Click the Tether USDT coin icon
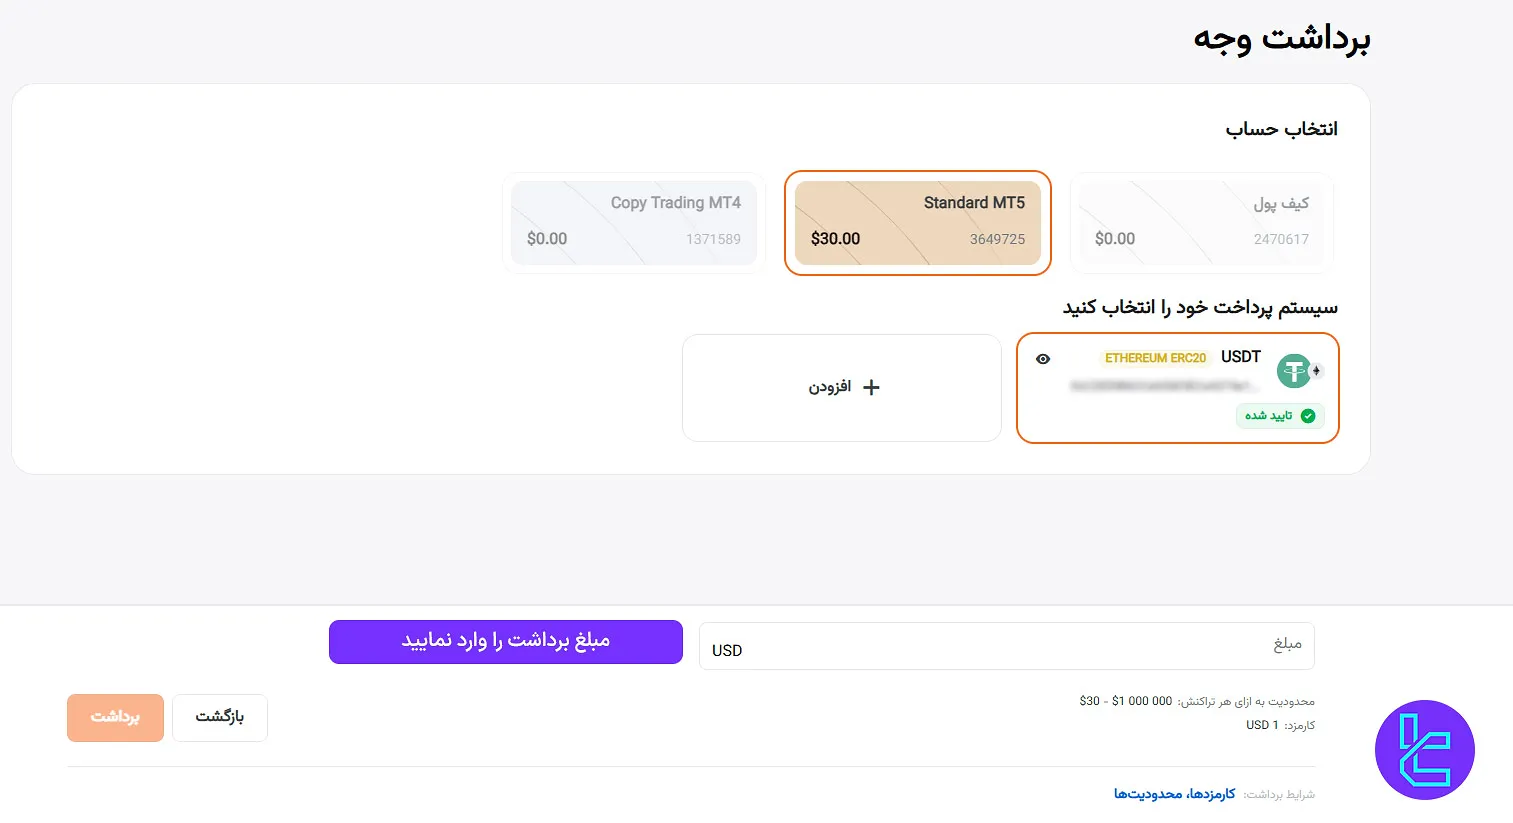1513x823 pixels. pos(1294,371)
